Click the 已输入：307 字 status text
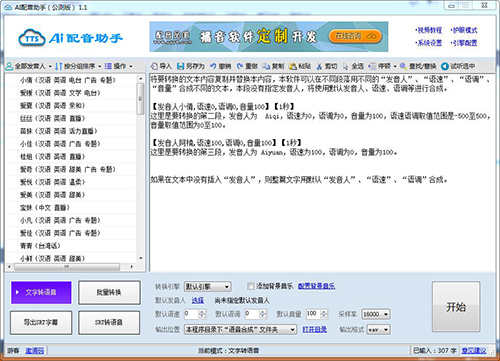The height and width of the screenshot is (361, 500). coord(435,351)
